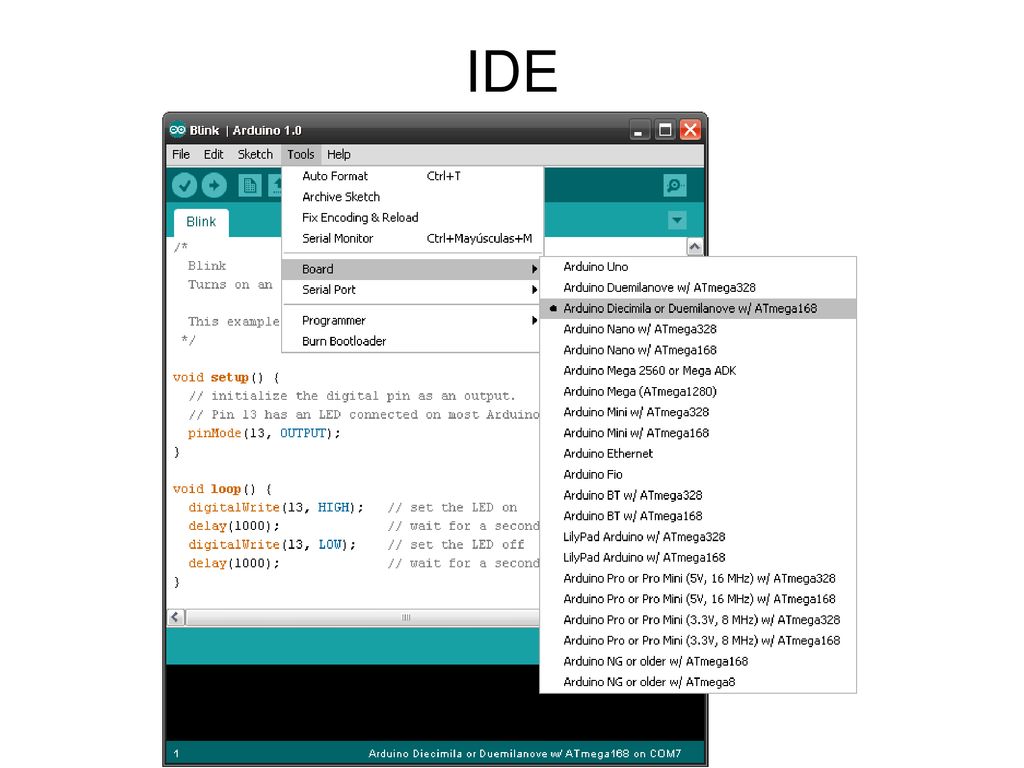
Task: Open the Edit menu
Action: pyautogui.click(x=213, y=155)
